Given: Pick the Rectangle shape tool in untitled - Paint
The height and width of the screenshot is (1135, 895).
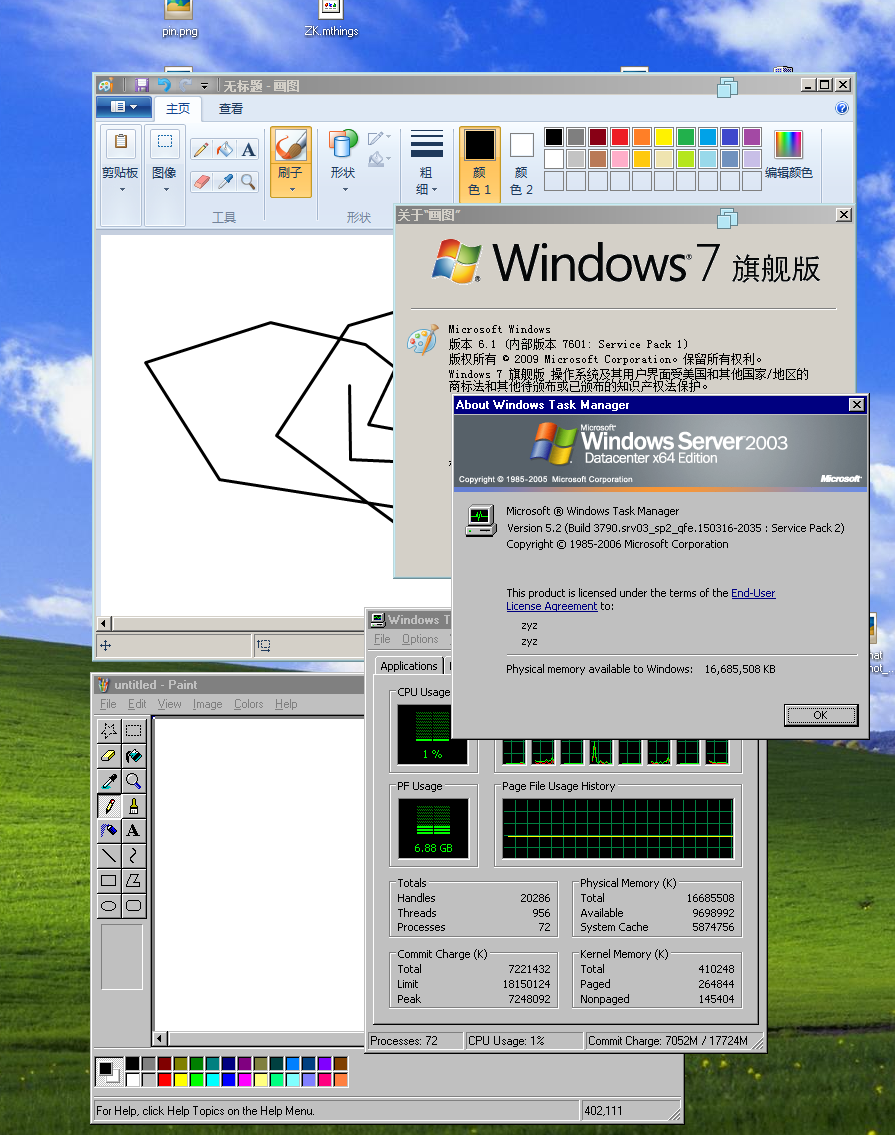Looking at the screenshot, I should pyautogui.click(x=109, y=880).
